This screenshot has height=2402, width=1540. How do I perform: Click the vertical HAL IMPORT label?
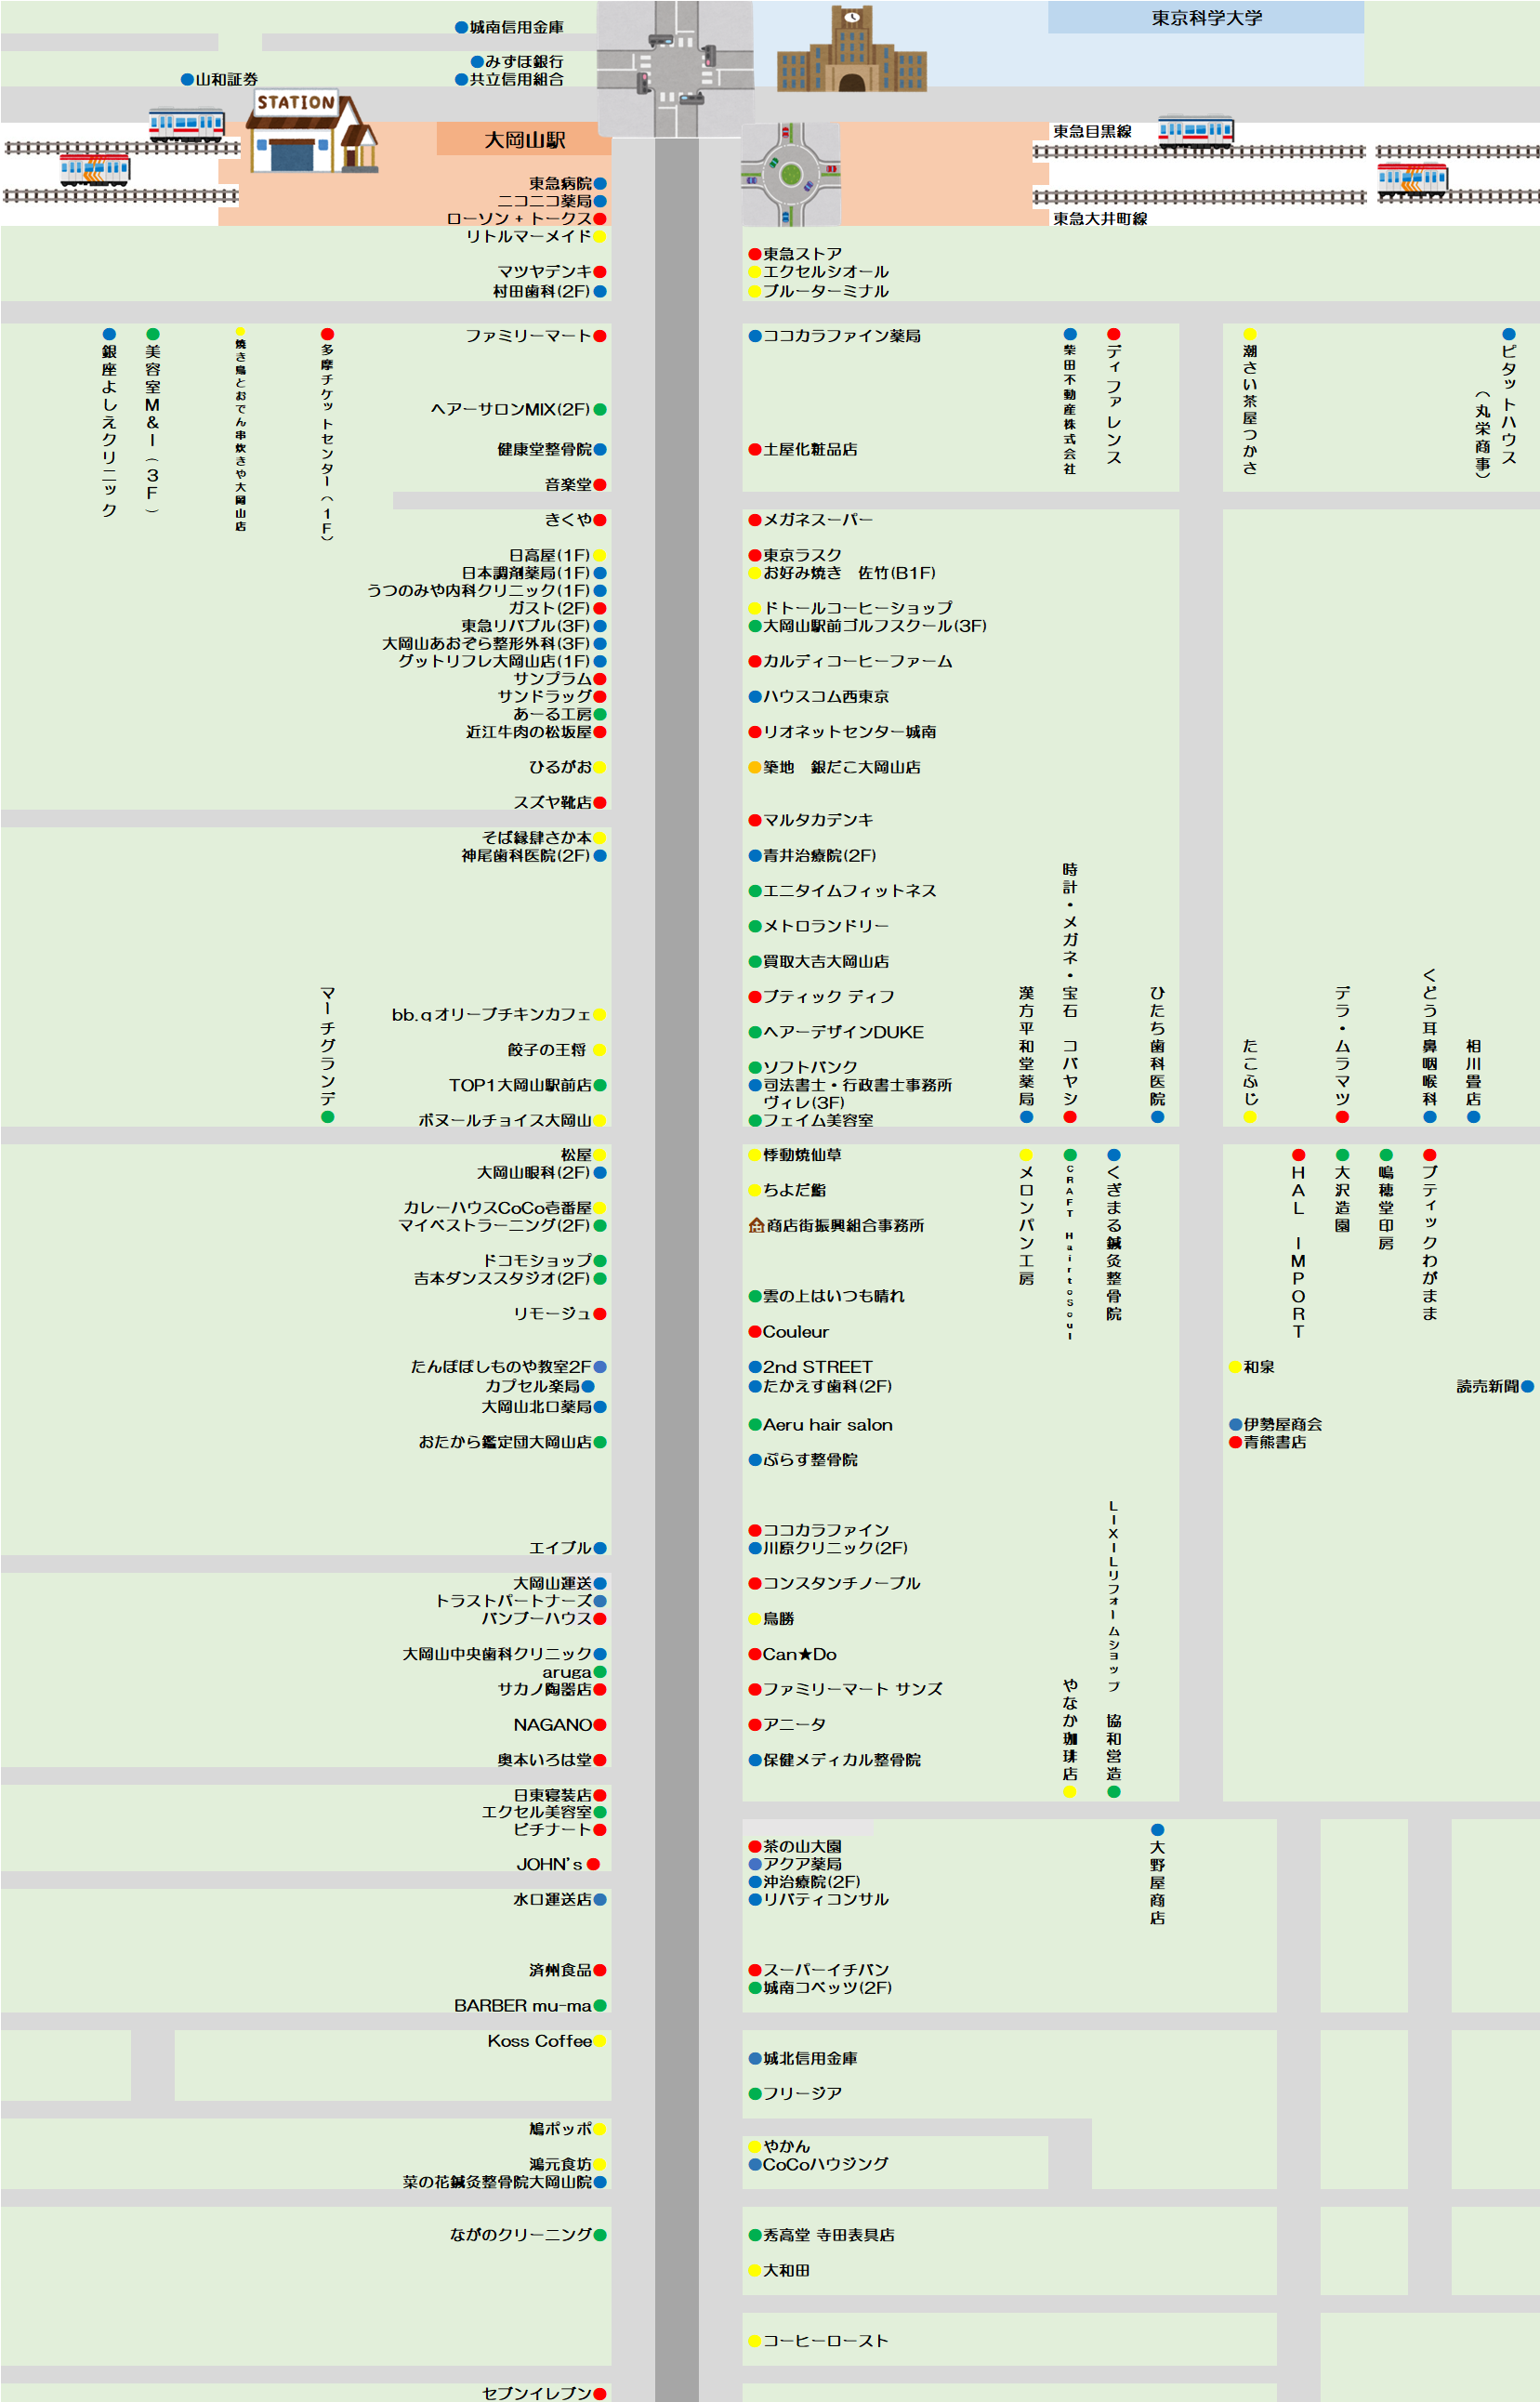click(x=1298, y=1252)
